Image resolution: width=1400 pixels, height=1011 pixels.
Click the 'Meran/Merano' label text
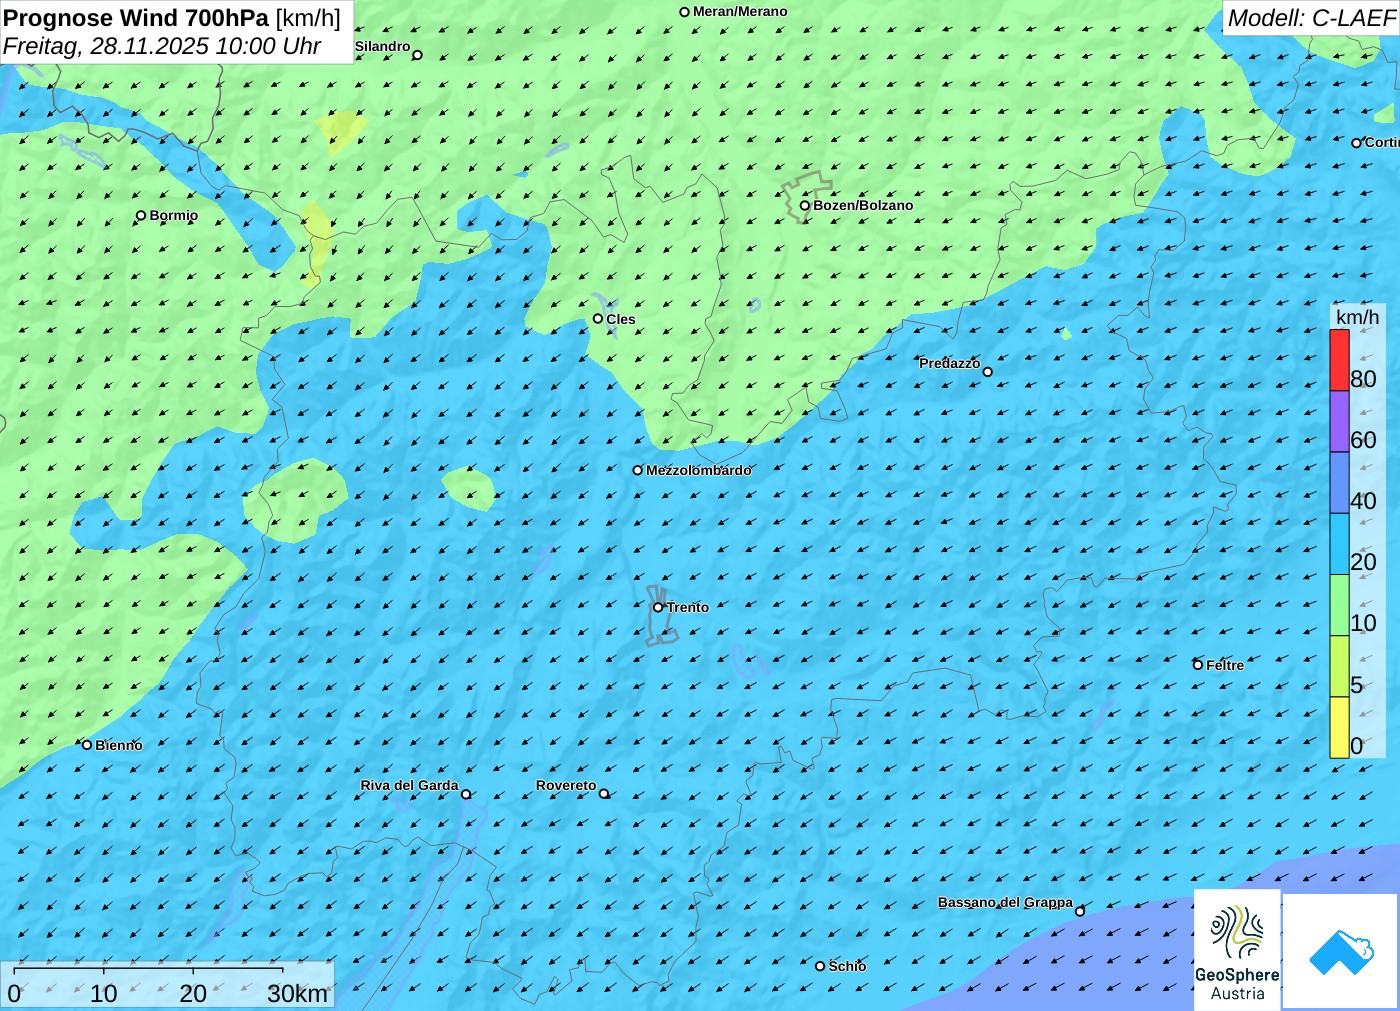point(740,11)
